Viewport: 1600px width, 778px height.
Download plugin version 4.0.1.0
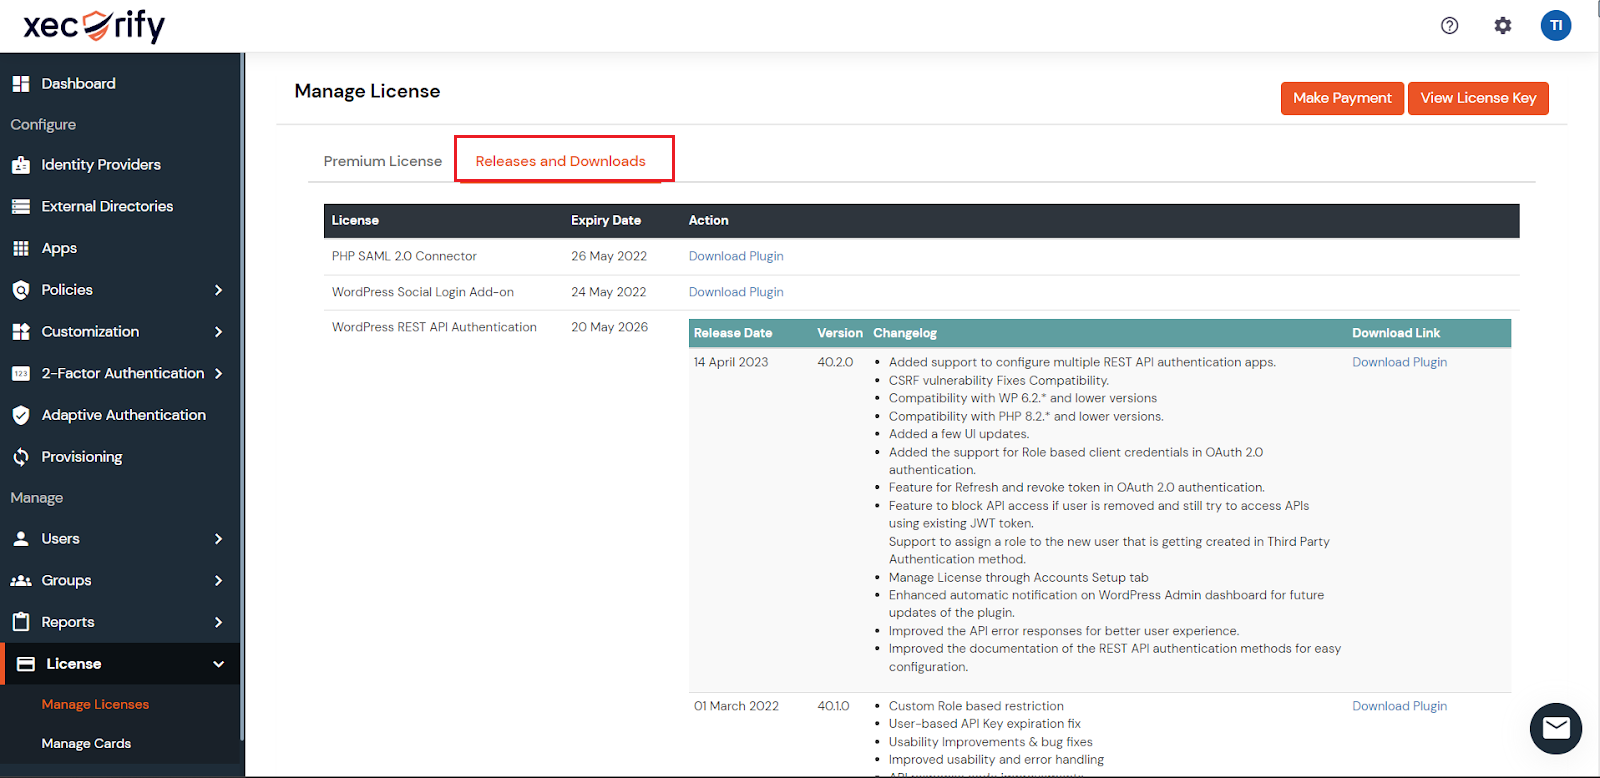[1399, 706]
